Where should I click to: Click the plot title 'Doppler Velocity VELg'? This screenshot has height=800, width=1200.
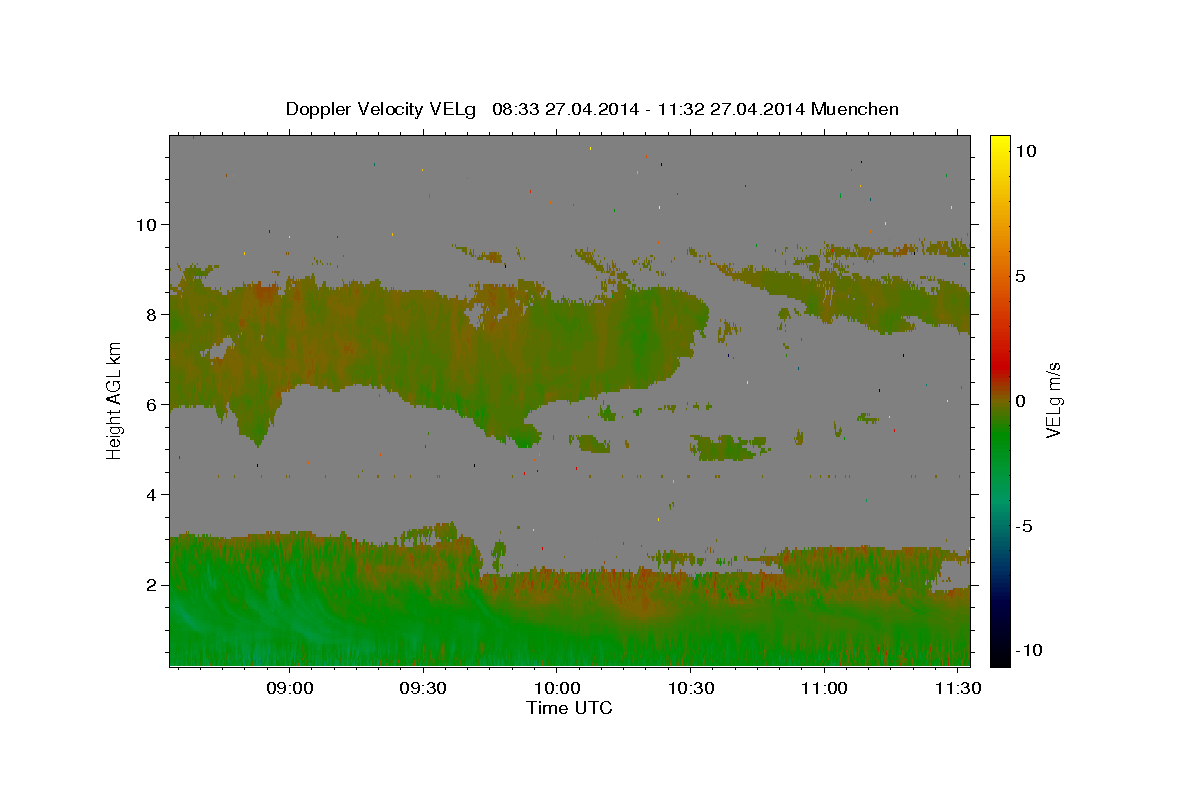382,109
